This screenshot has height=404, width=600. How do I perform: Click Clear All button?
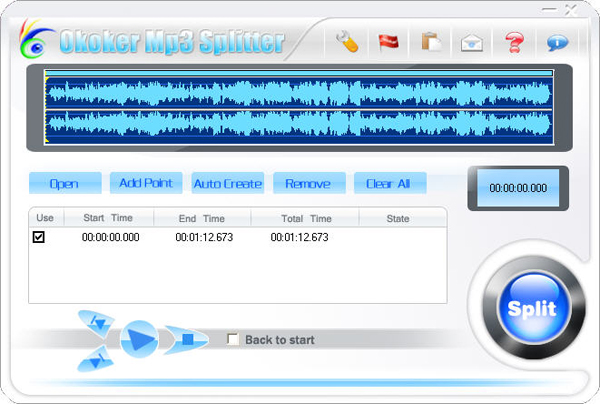[x=390, y=183]
